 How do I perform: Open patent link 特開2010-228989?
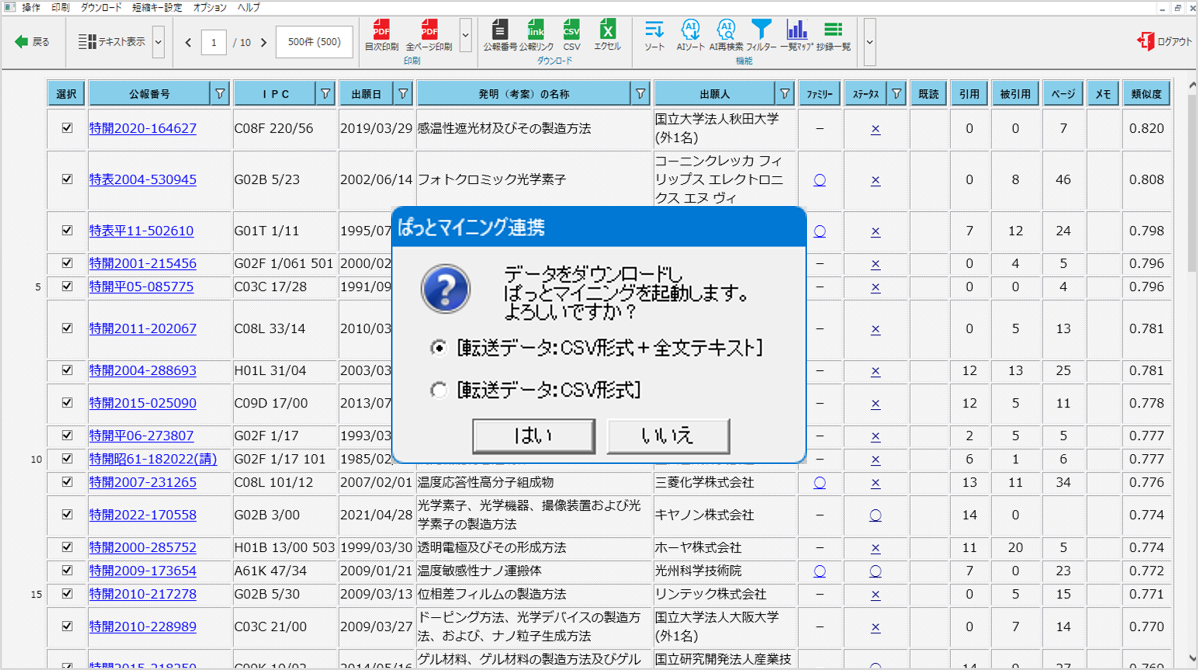click(x=142, y=626)
